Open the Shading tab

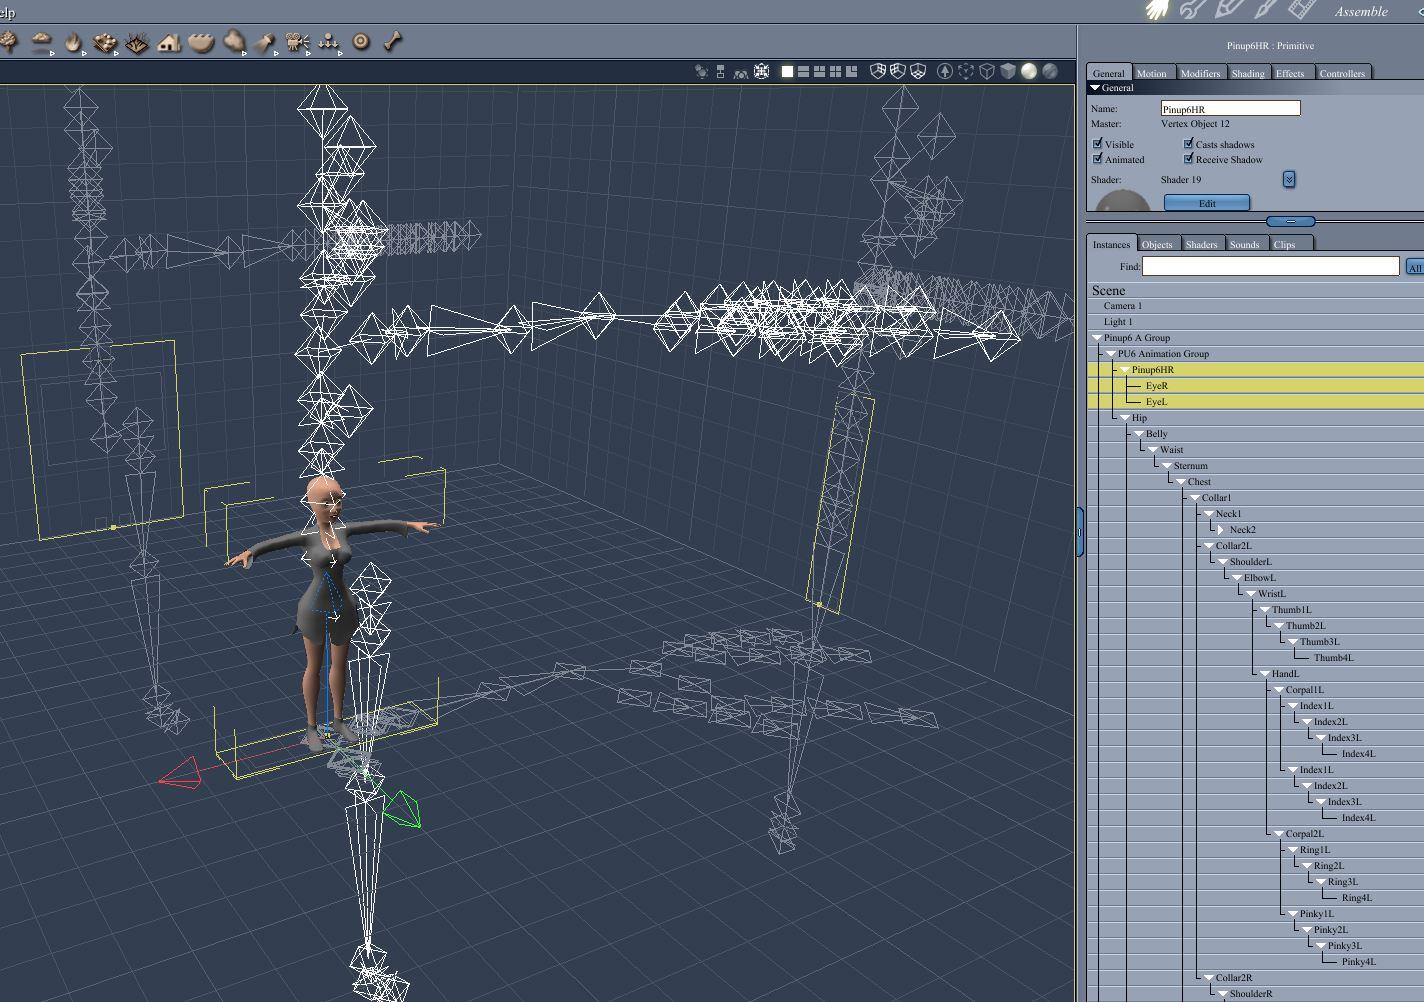coord(1248,73)
